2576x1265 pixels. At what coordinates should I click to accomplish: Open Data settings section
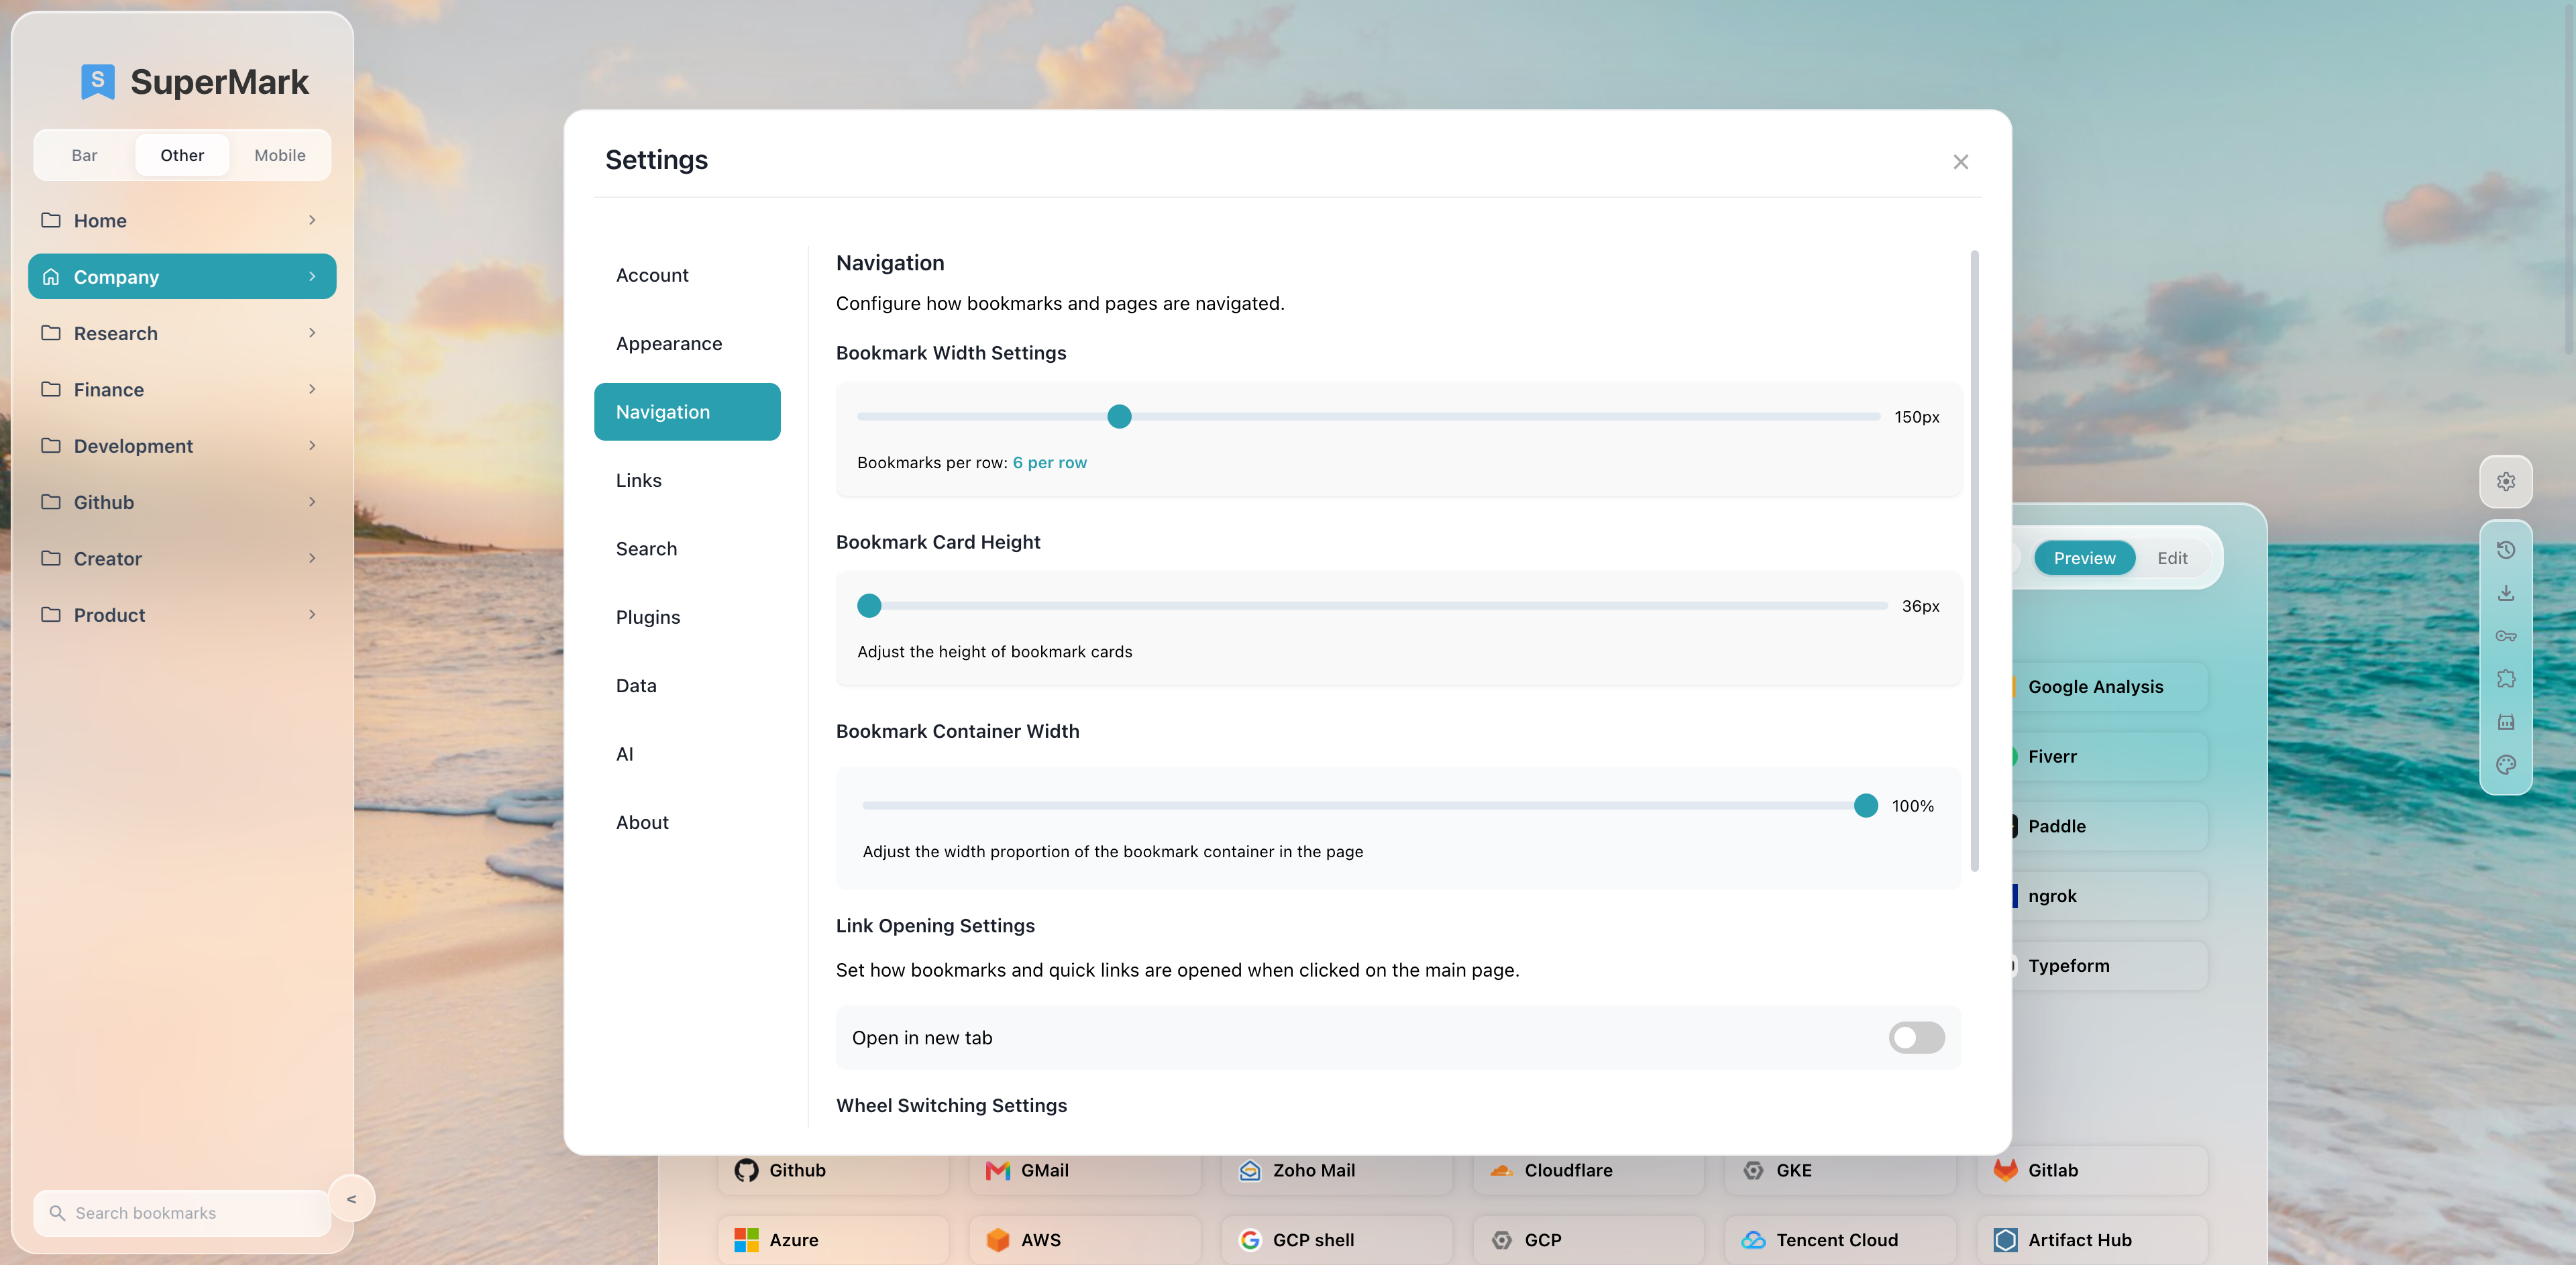pyautogui.click(x=687, y=686)
